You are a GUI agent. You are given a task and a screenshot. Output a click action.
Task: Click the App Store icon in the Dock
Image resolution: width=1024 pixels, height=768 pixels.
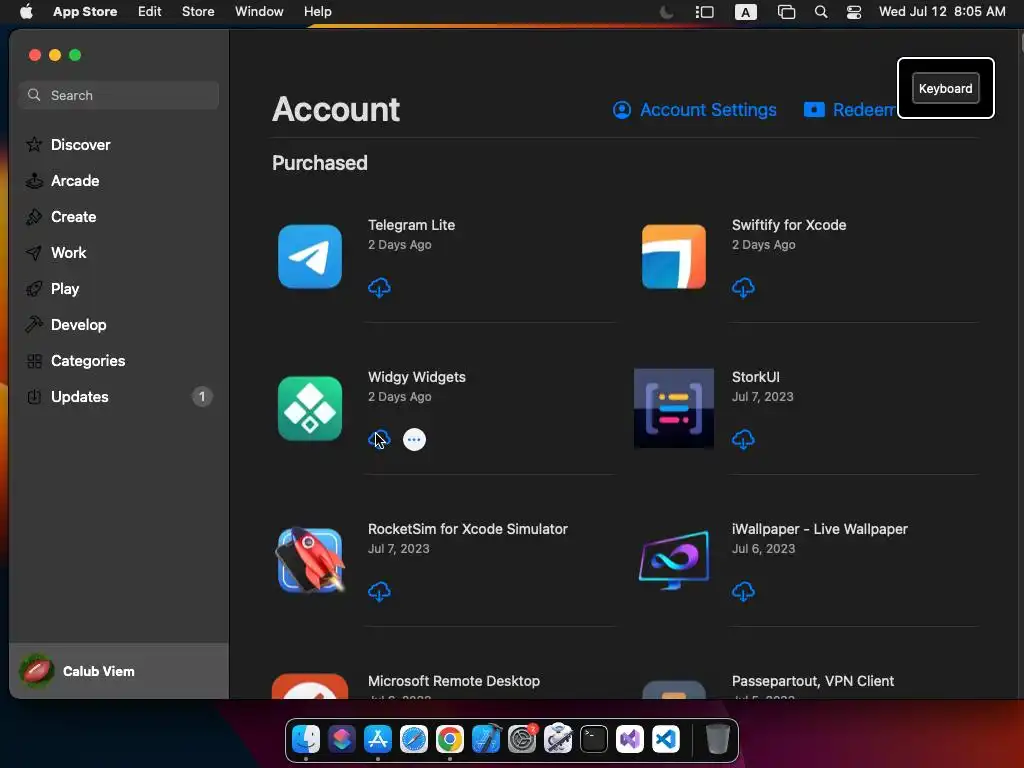point(377,739)
